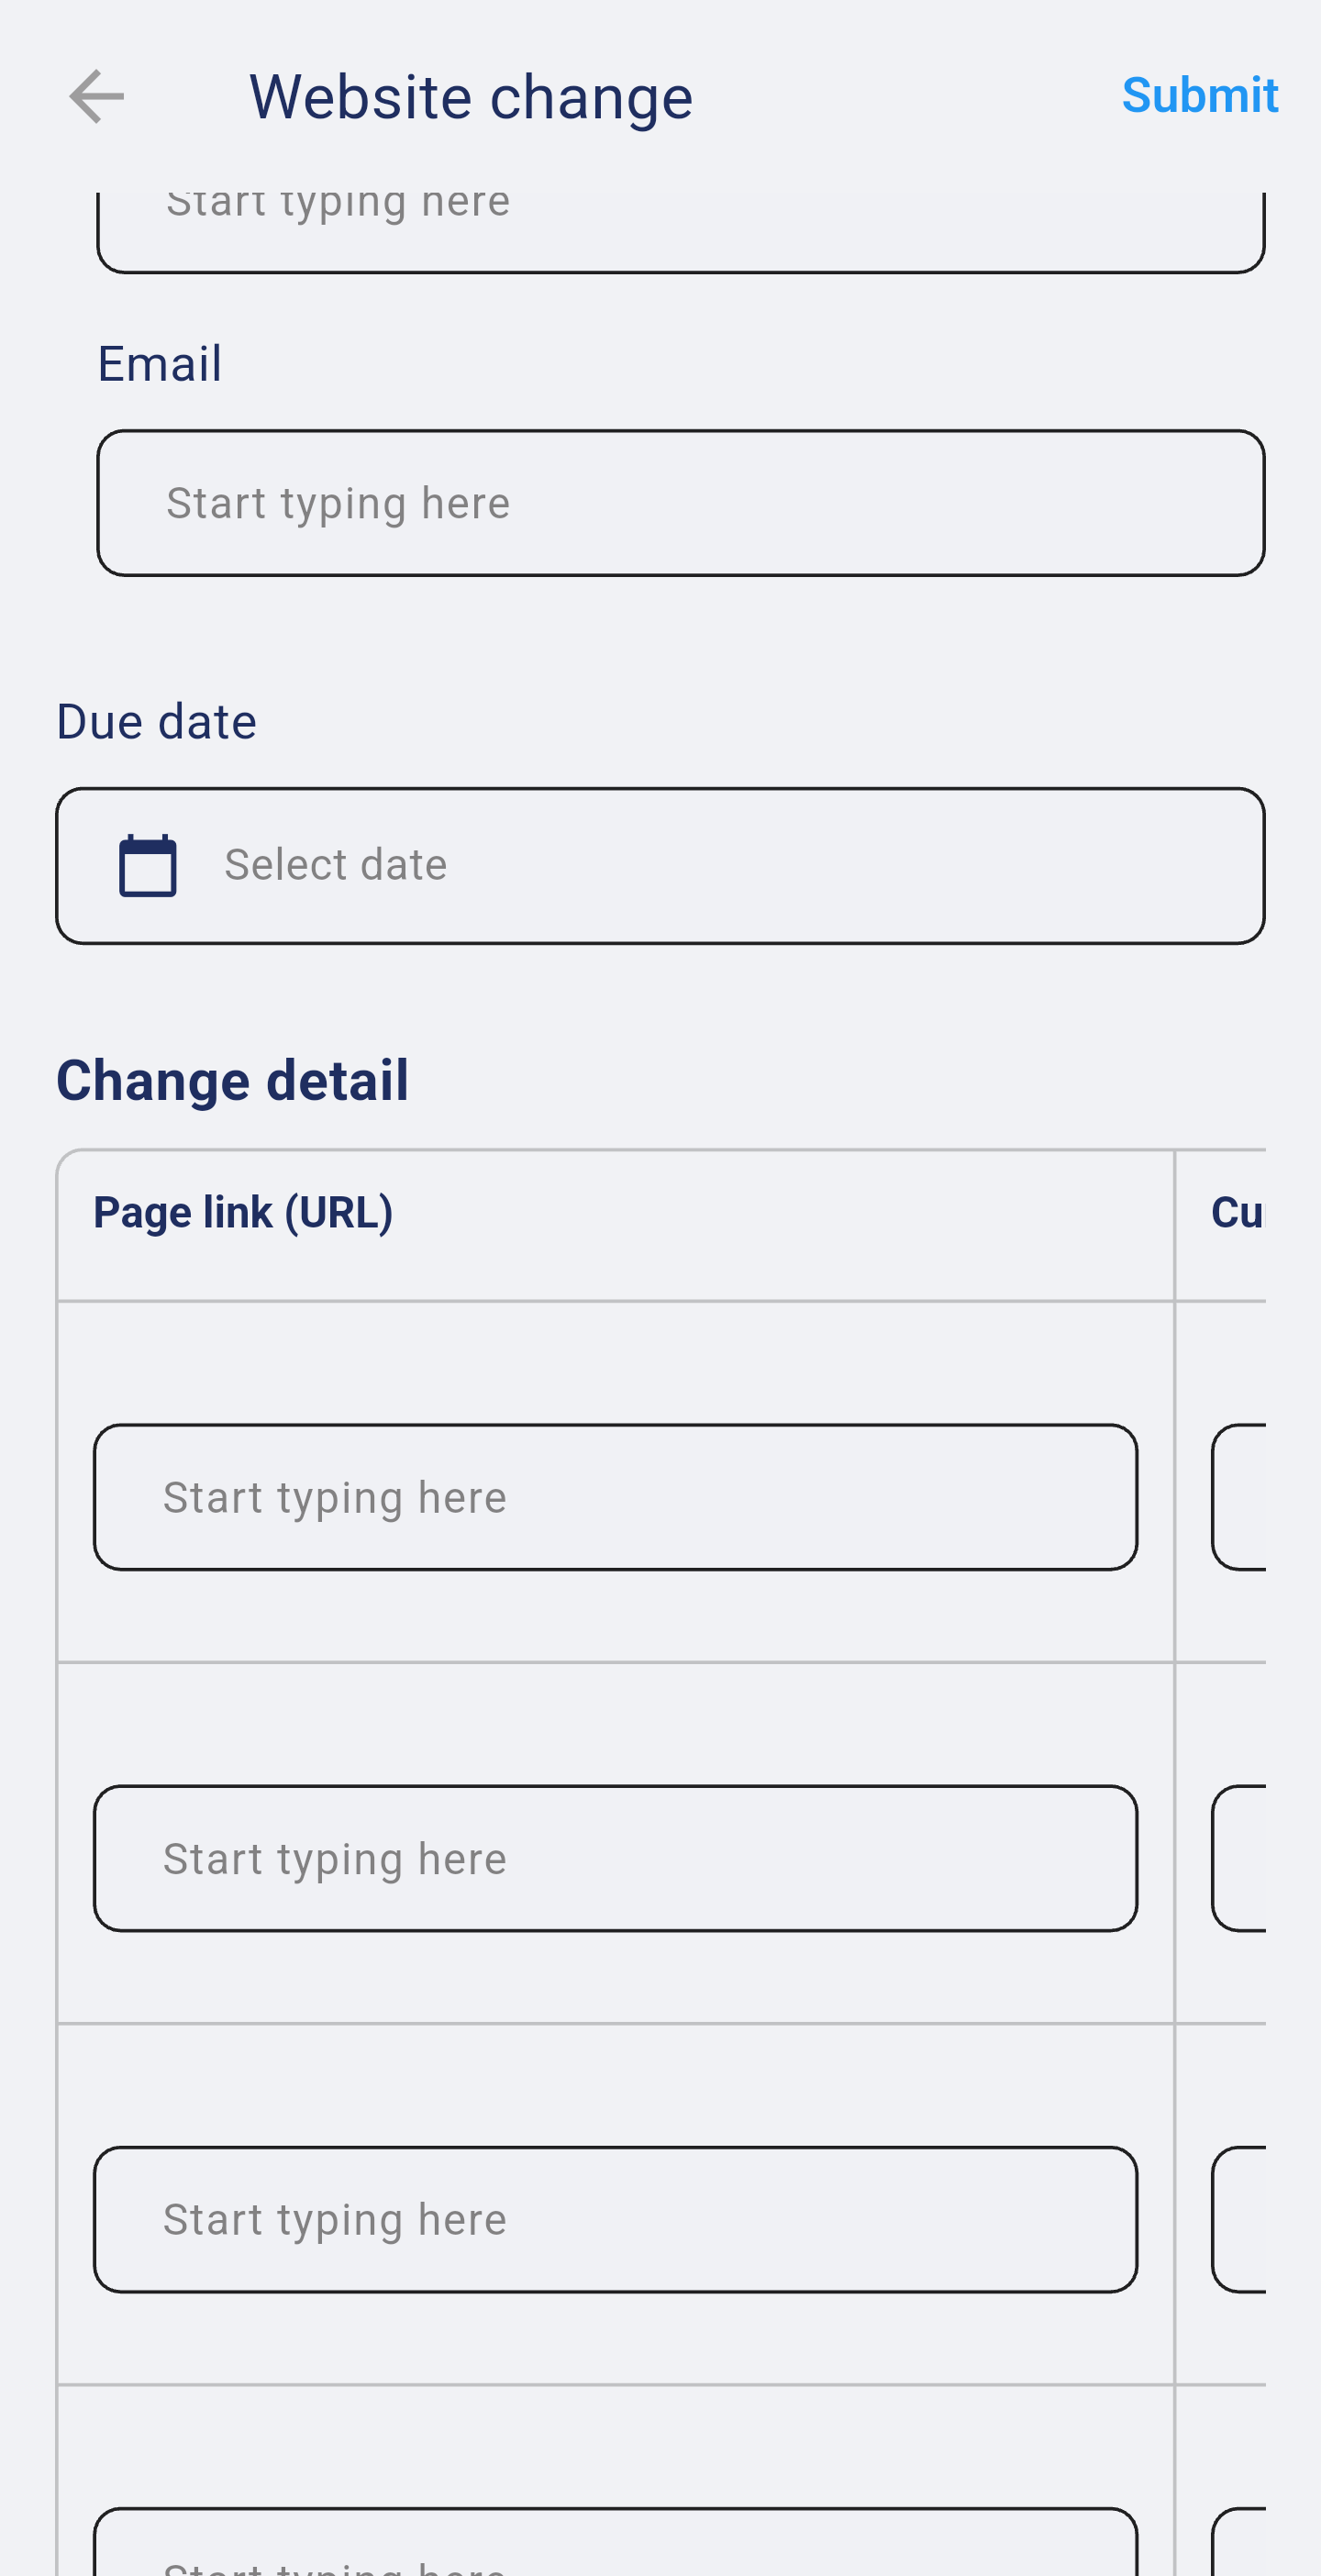Image resolution: width=1321 pixels, height=2576 pixels.
Task: Click fourth-row field in the 'Cu' column
Action: [x=1240, y=2545]
